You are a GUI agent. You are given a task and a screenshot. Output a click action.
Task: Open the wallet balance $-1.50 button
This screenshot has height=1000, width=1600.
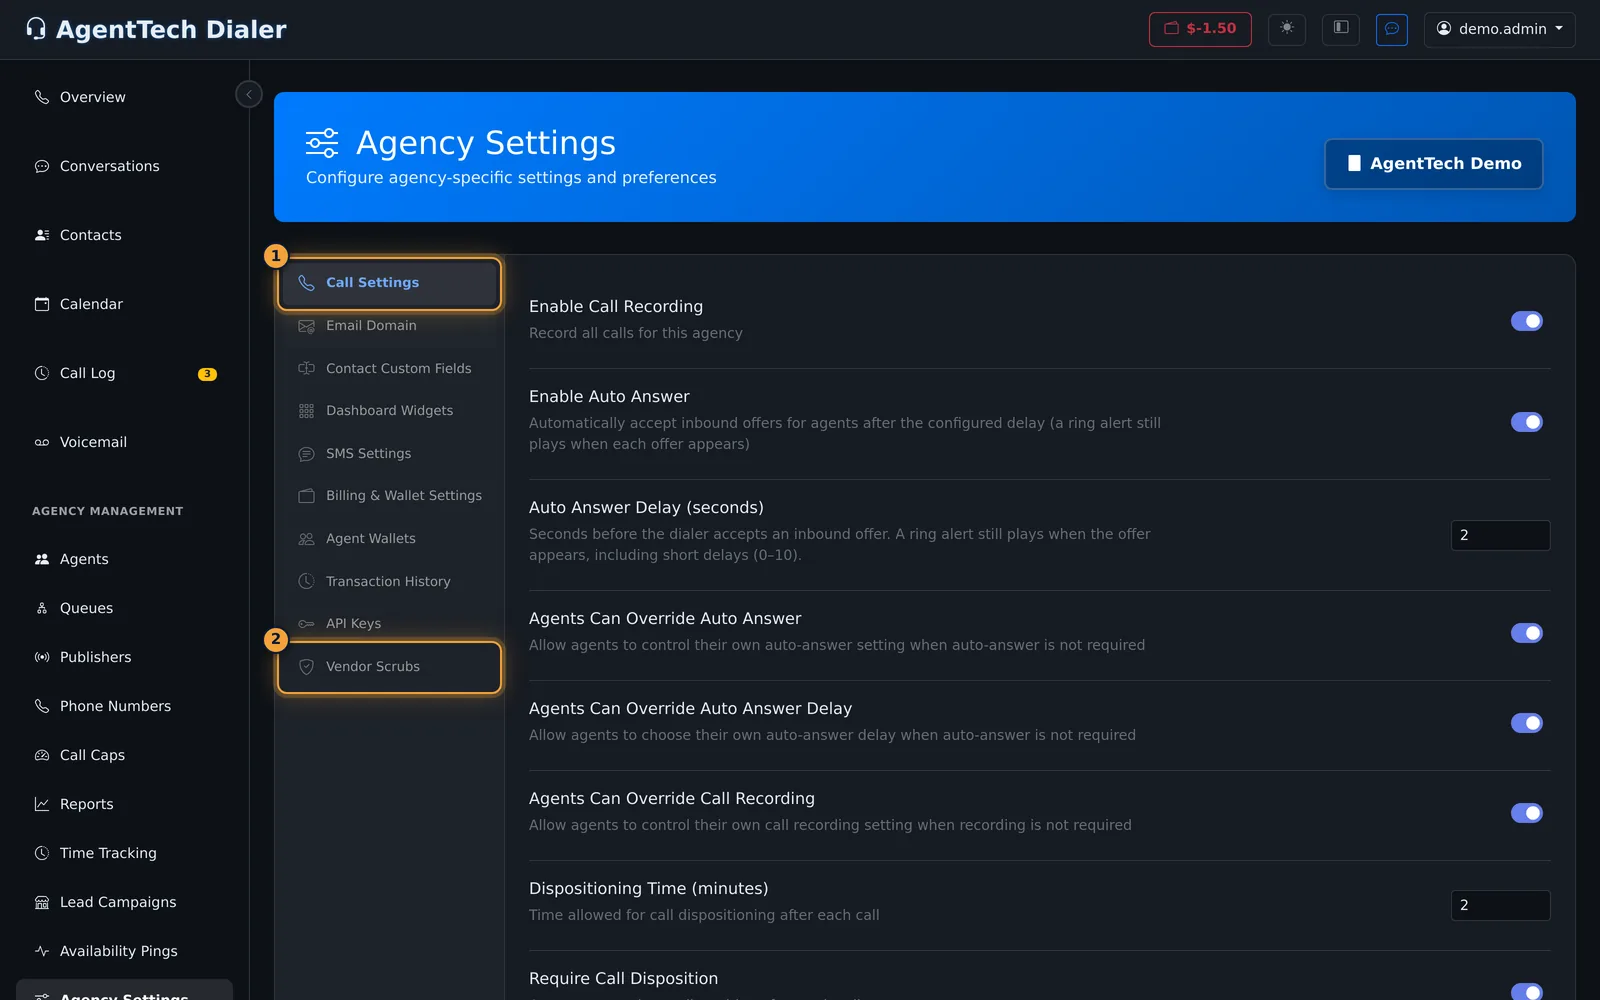1200,29
